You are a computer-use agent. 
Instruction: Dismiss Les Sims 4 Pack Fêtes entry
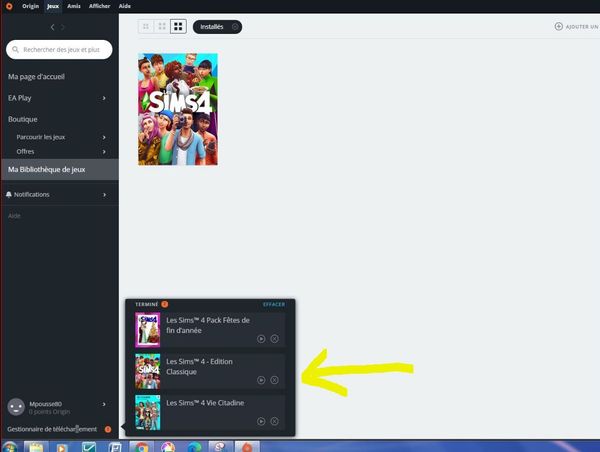click(274, 339)
